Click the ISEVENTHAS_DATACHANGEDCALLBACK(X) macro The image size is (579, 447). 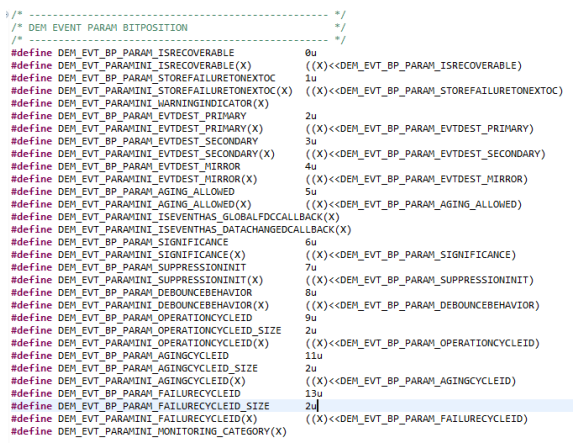(x=204, y=230)
